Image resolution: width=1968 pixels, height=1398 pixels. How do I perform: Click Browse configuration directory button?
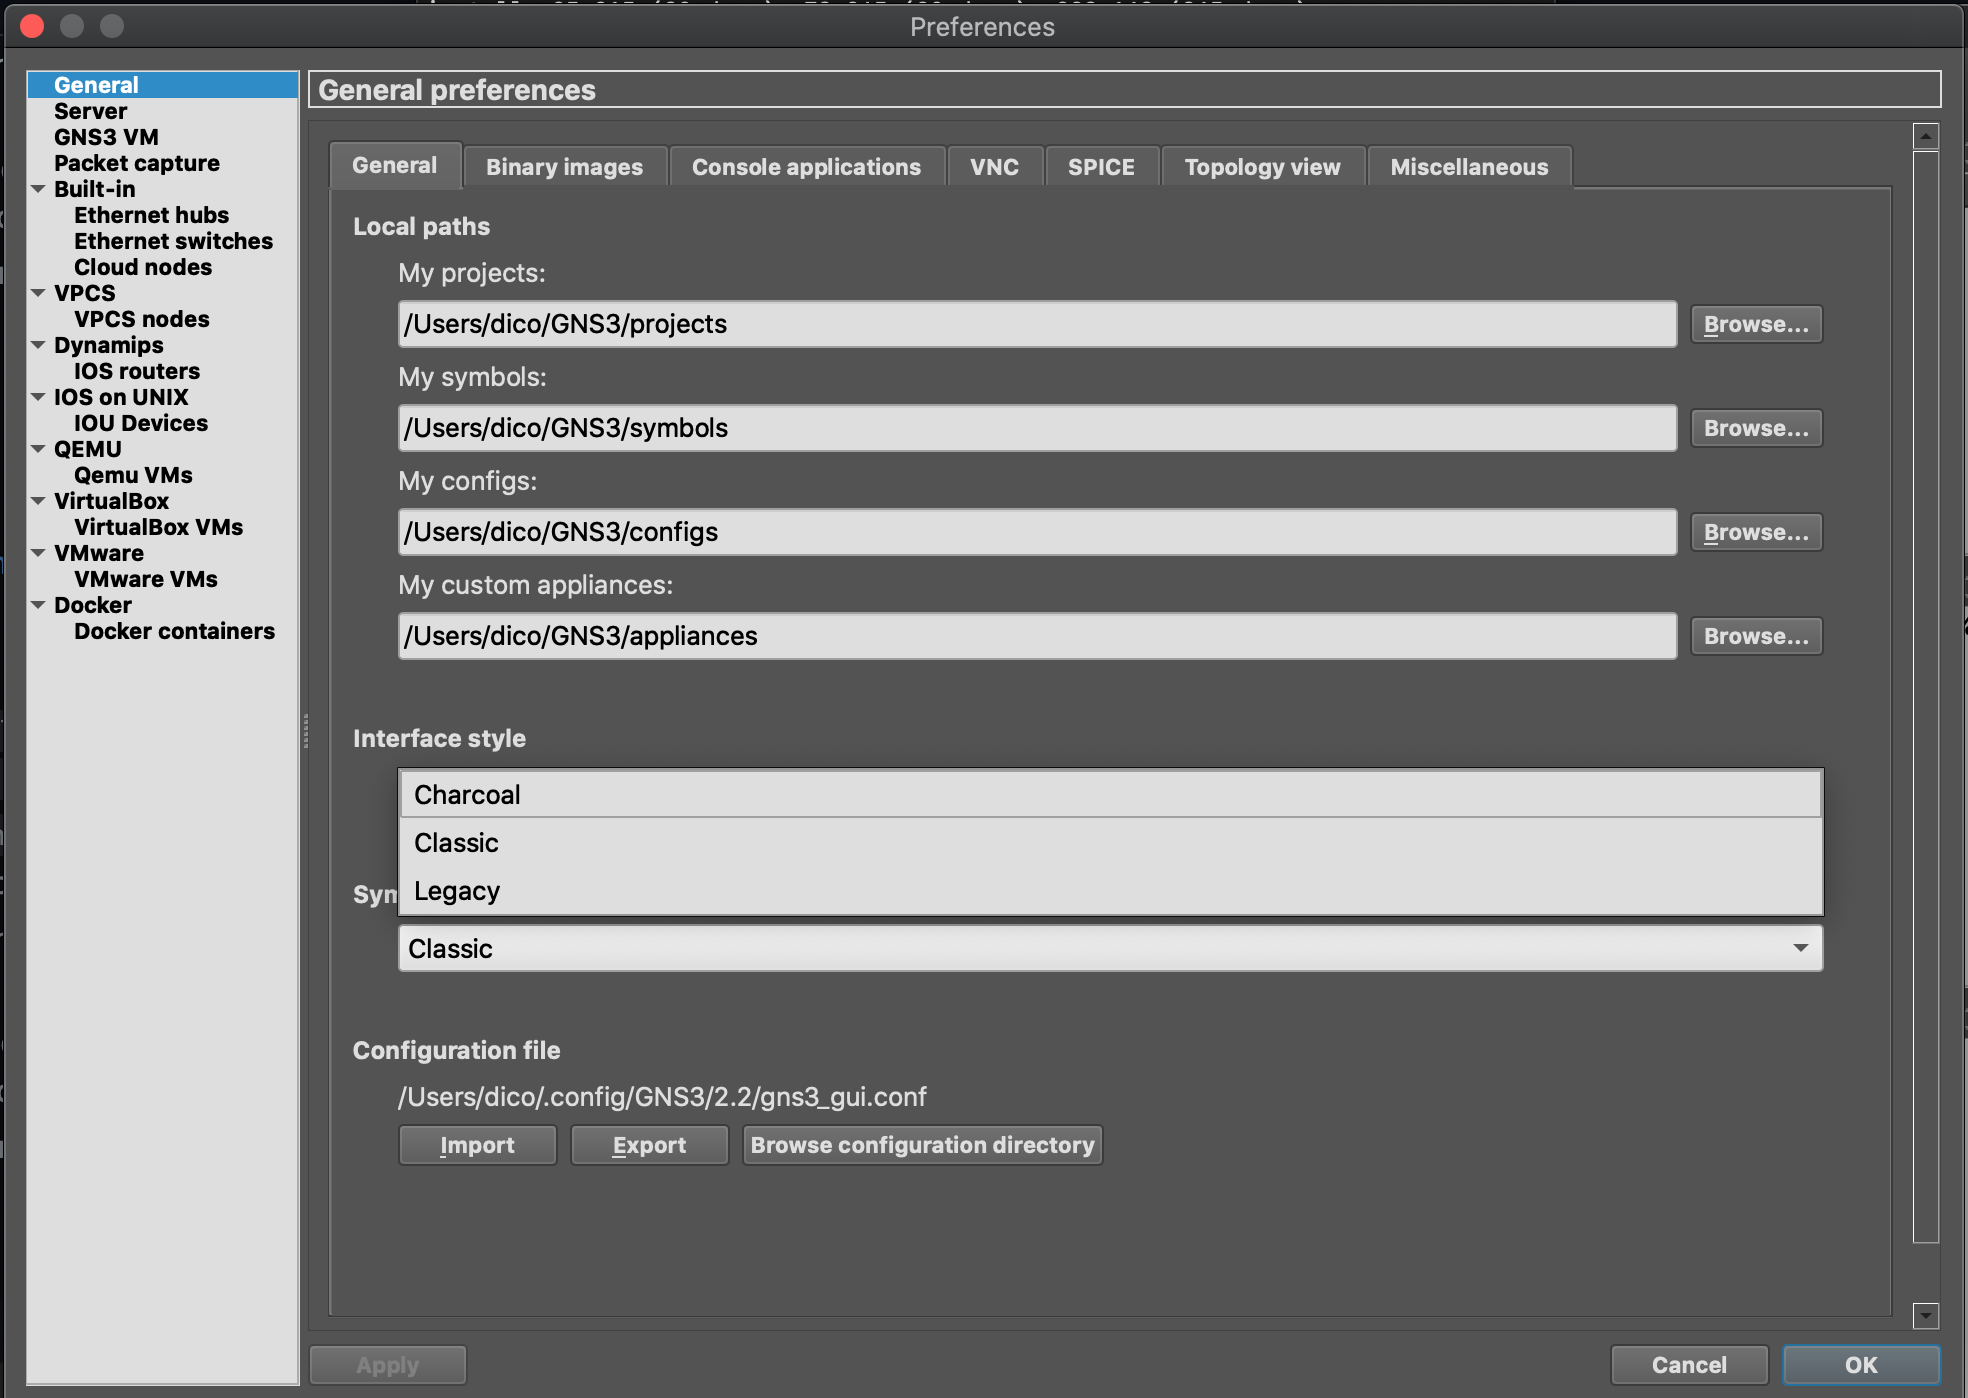[x=922, y=1145]
